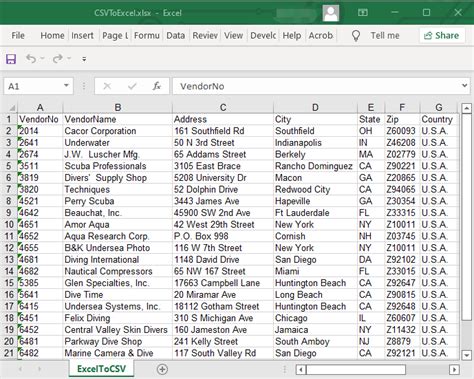This screenshot has height=379, width=474.
Task: Select column E header
Action: coord(371,108)
